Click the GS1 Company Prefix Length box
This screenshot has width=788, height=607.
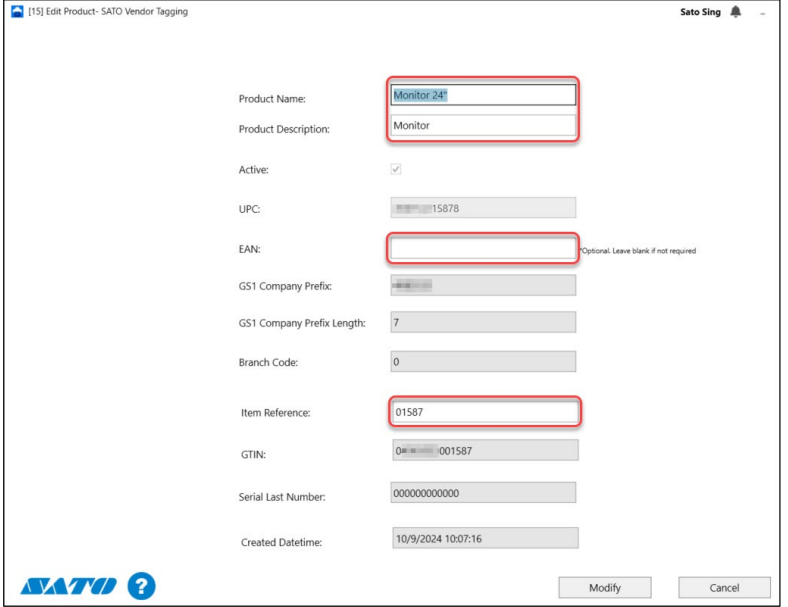483,322
